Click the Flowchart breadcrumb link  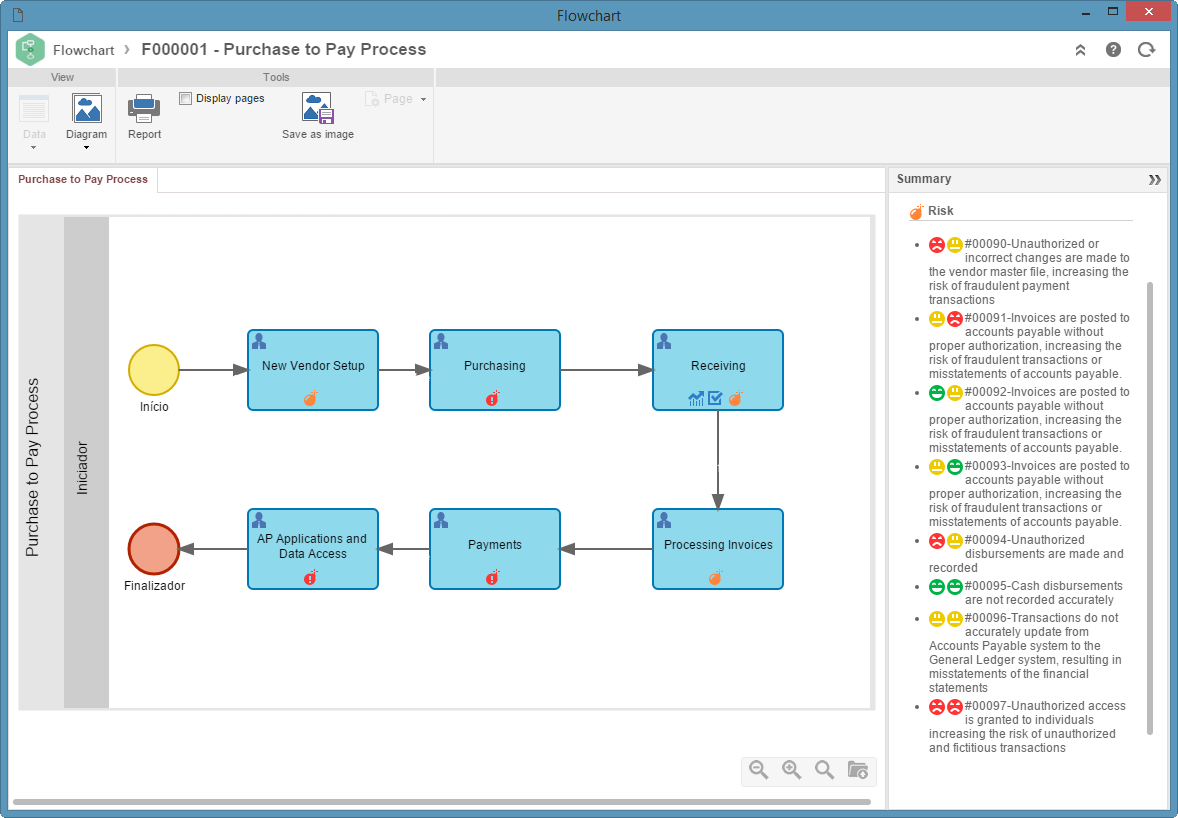click(x=83, y=50)
